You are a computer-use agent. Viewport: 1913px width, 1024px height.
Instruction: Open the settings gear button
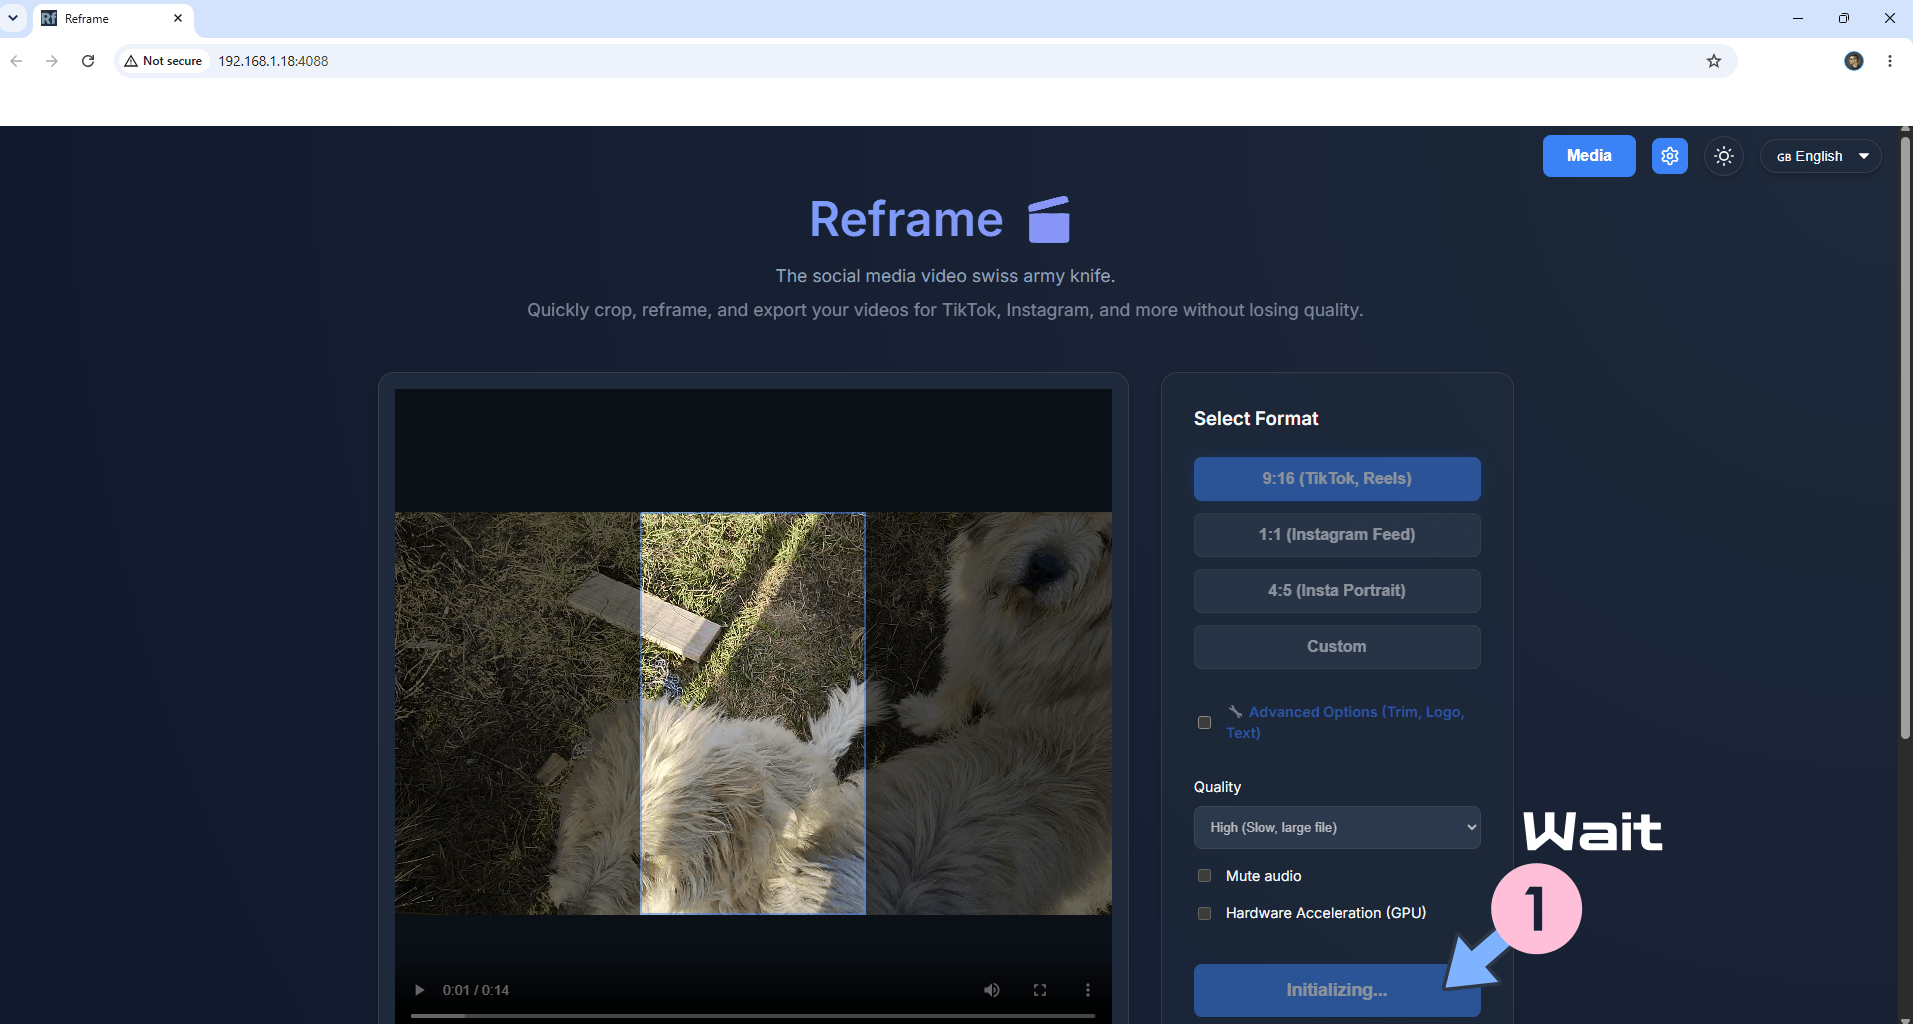click(x=1669, y=156)
